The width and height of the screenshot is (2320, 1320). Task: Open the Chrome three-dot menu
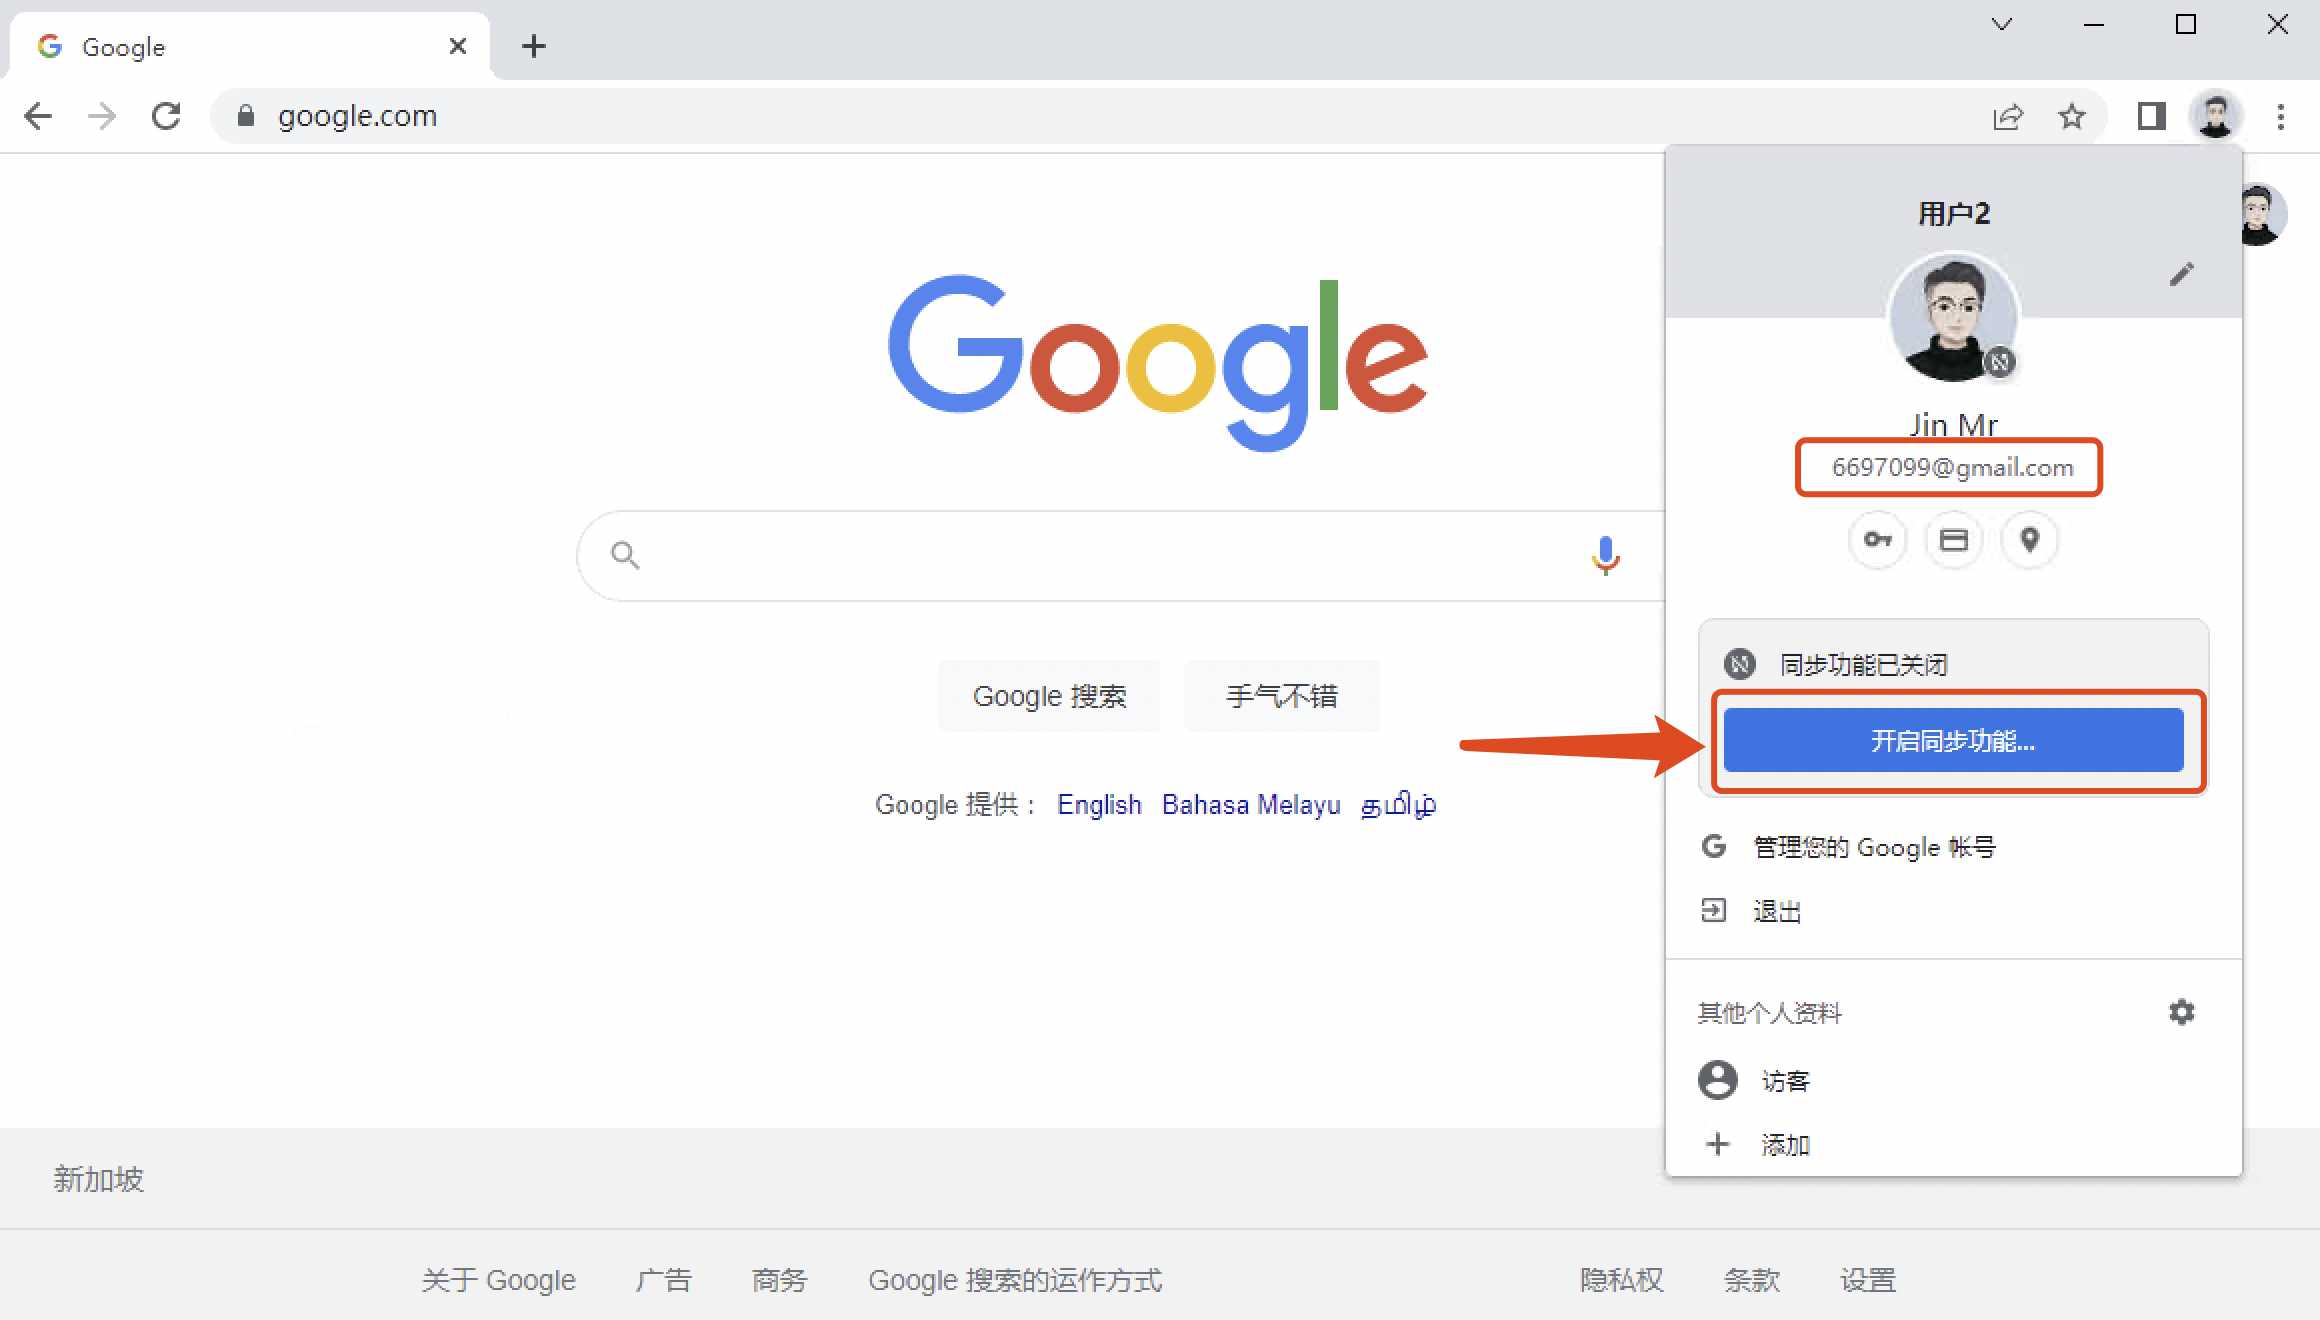(2281, 117)
